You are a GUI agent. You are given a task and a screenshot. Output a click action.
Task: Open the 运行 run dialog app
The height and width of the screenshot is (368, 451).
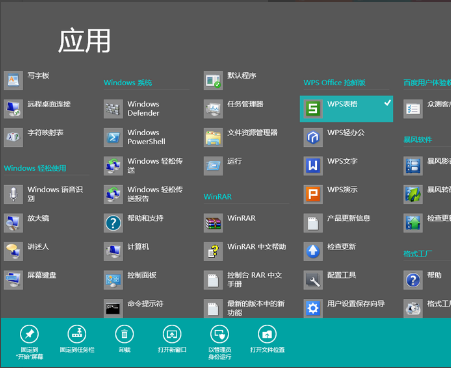pos(223,166)
